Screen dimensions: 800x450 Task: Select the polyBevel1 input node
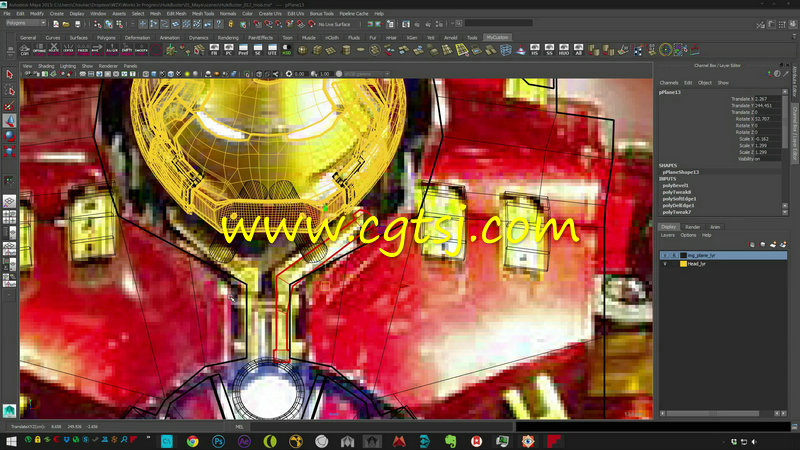tap(676, 186)
